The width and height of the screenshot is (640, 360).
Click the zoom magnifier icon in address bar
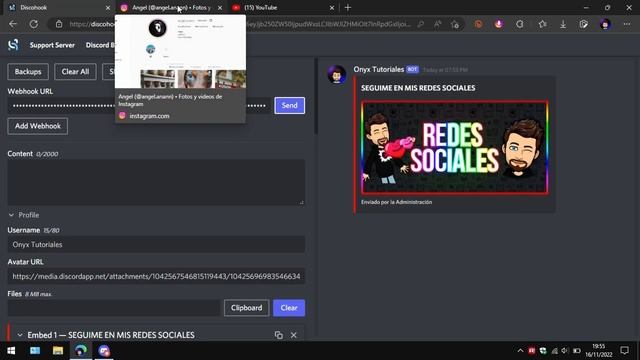tap(420, 24)
